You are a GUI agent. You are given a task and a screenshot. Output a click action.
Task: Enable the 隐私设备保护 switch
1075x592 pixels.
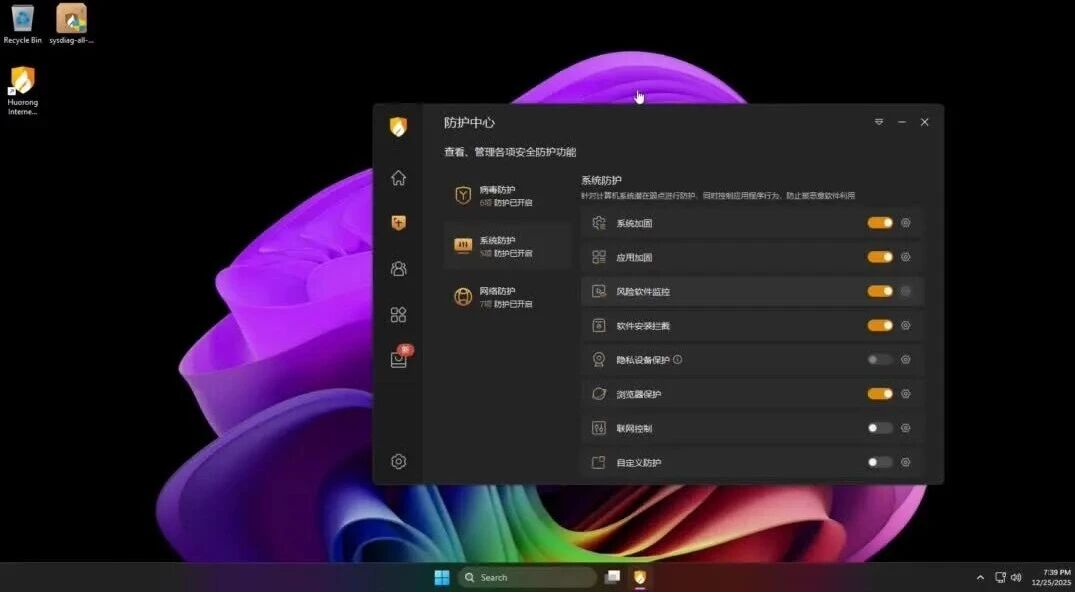[x=880, y=359]
